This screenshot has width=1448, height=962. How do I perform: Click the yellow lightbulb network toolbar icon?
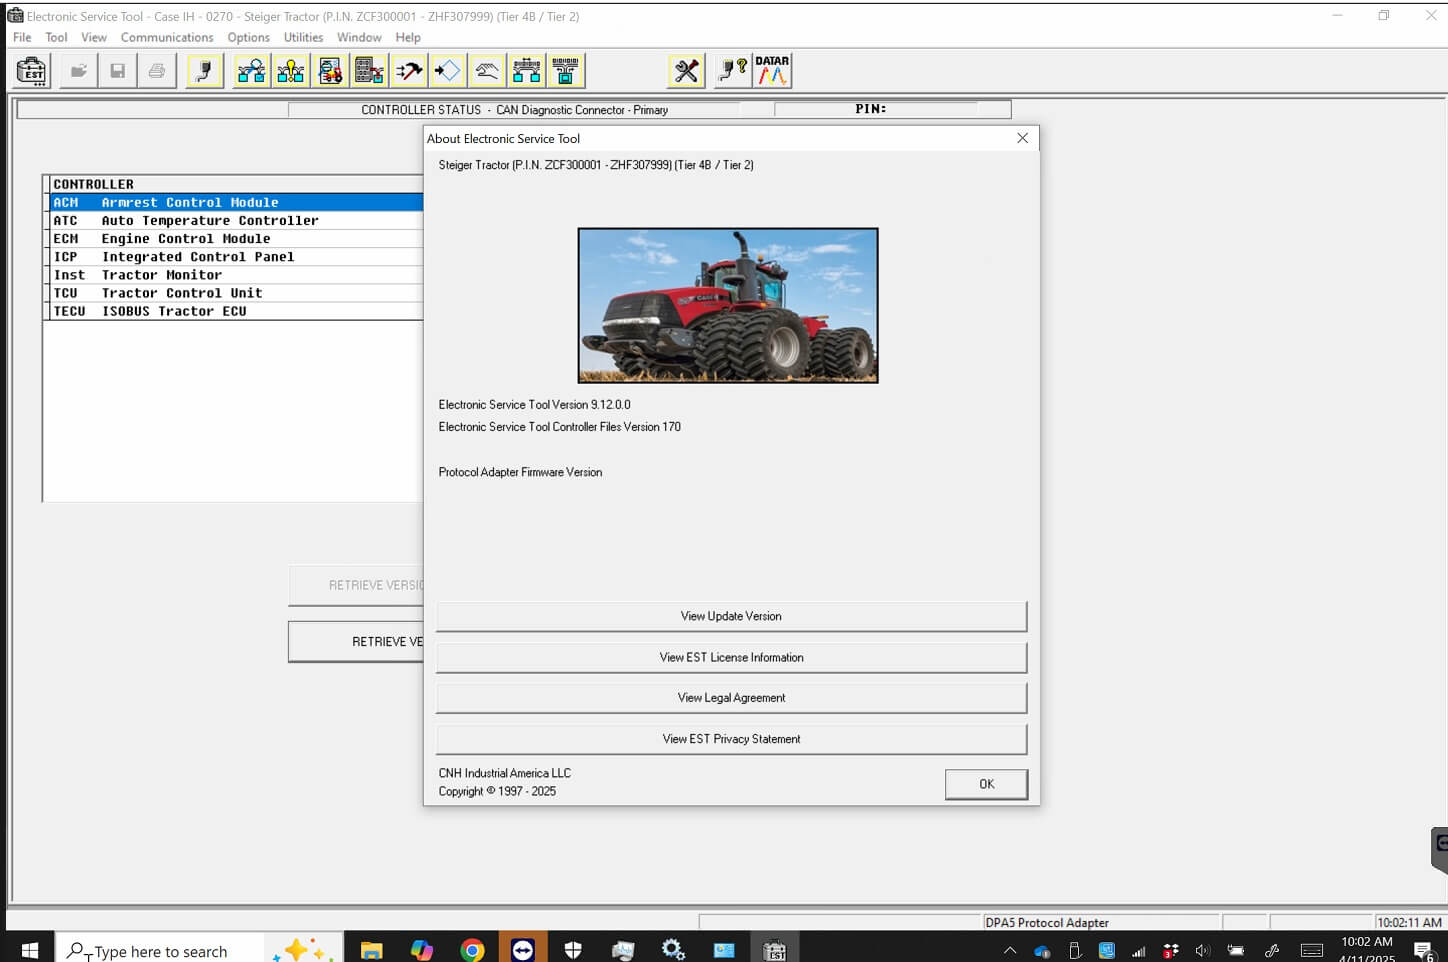coord(291,71)
